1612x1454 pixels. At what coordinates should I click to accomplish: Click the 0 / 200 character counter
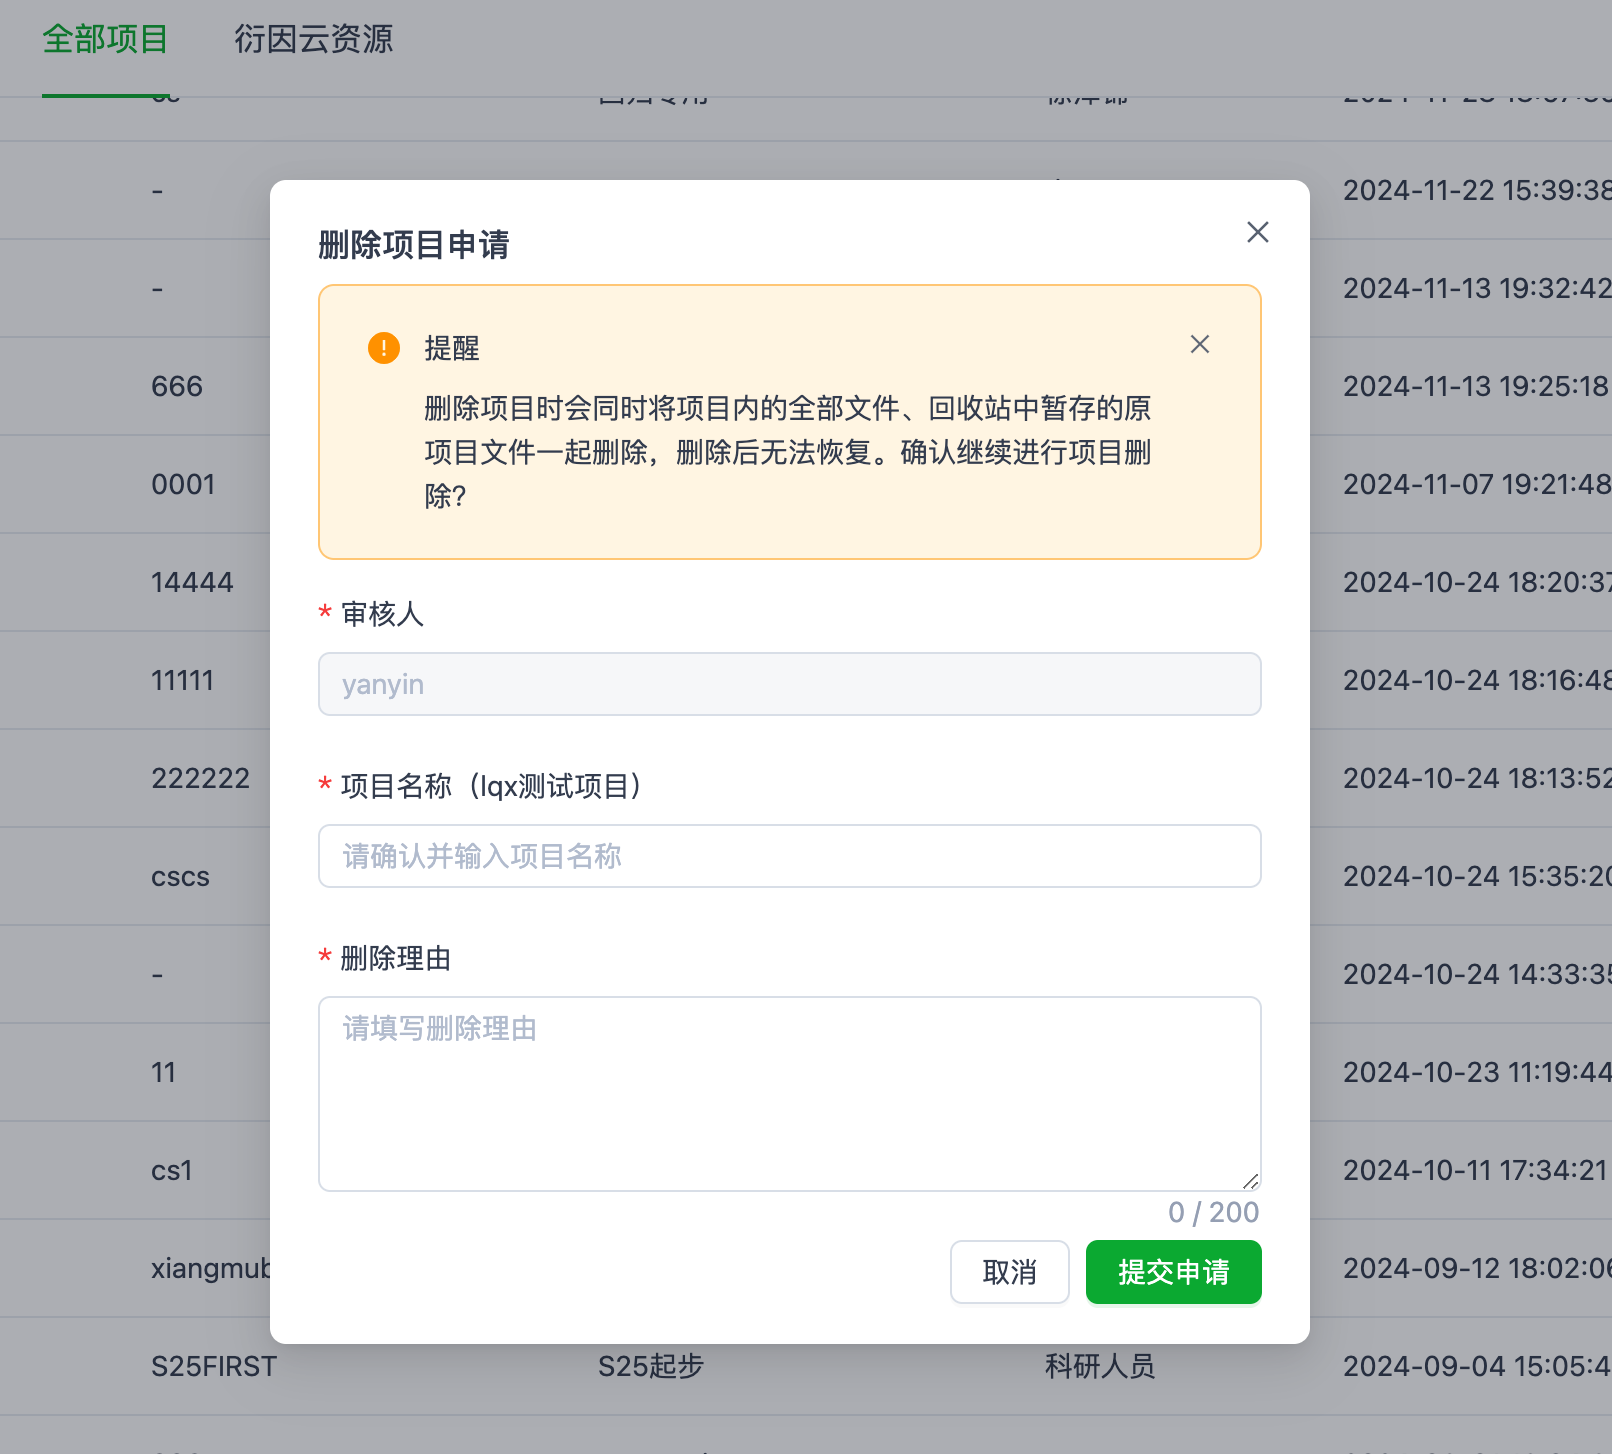tap(1213, 1212)
